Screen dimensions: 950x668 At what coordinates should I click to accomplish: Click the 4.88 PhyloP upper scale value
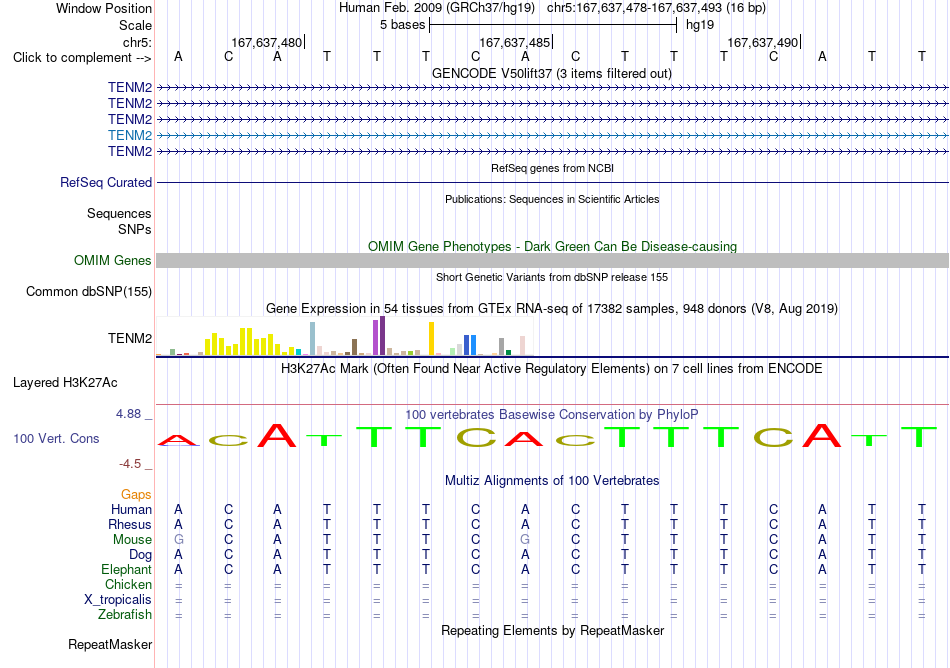[x=128, y=414]
